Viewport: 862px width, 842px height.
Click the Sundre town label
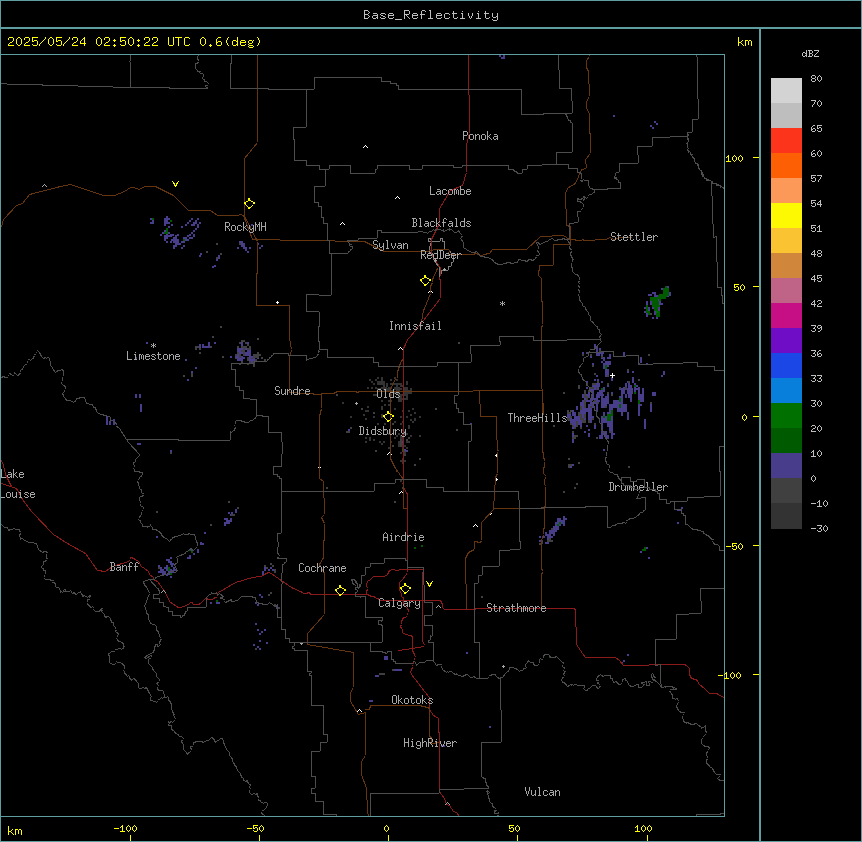click(292, 391)
